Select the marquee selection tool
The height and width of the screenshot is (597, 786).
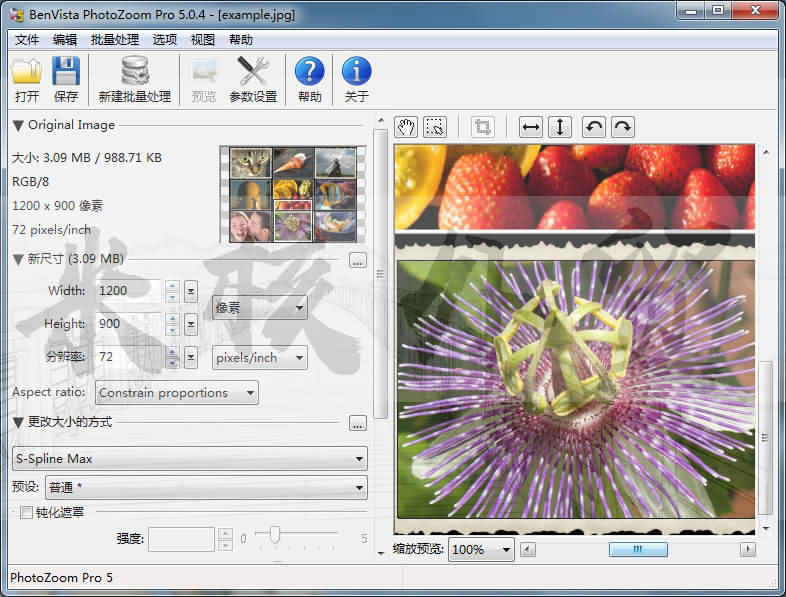click(x=435, y=127)
